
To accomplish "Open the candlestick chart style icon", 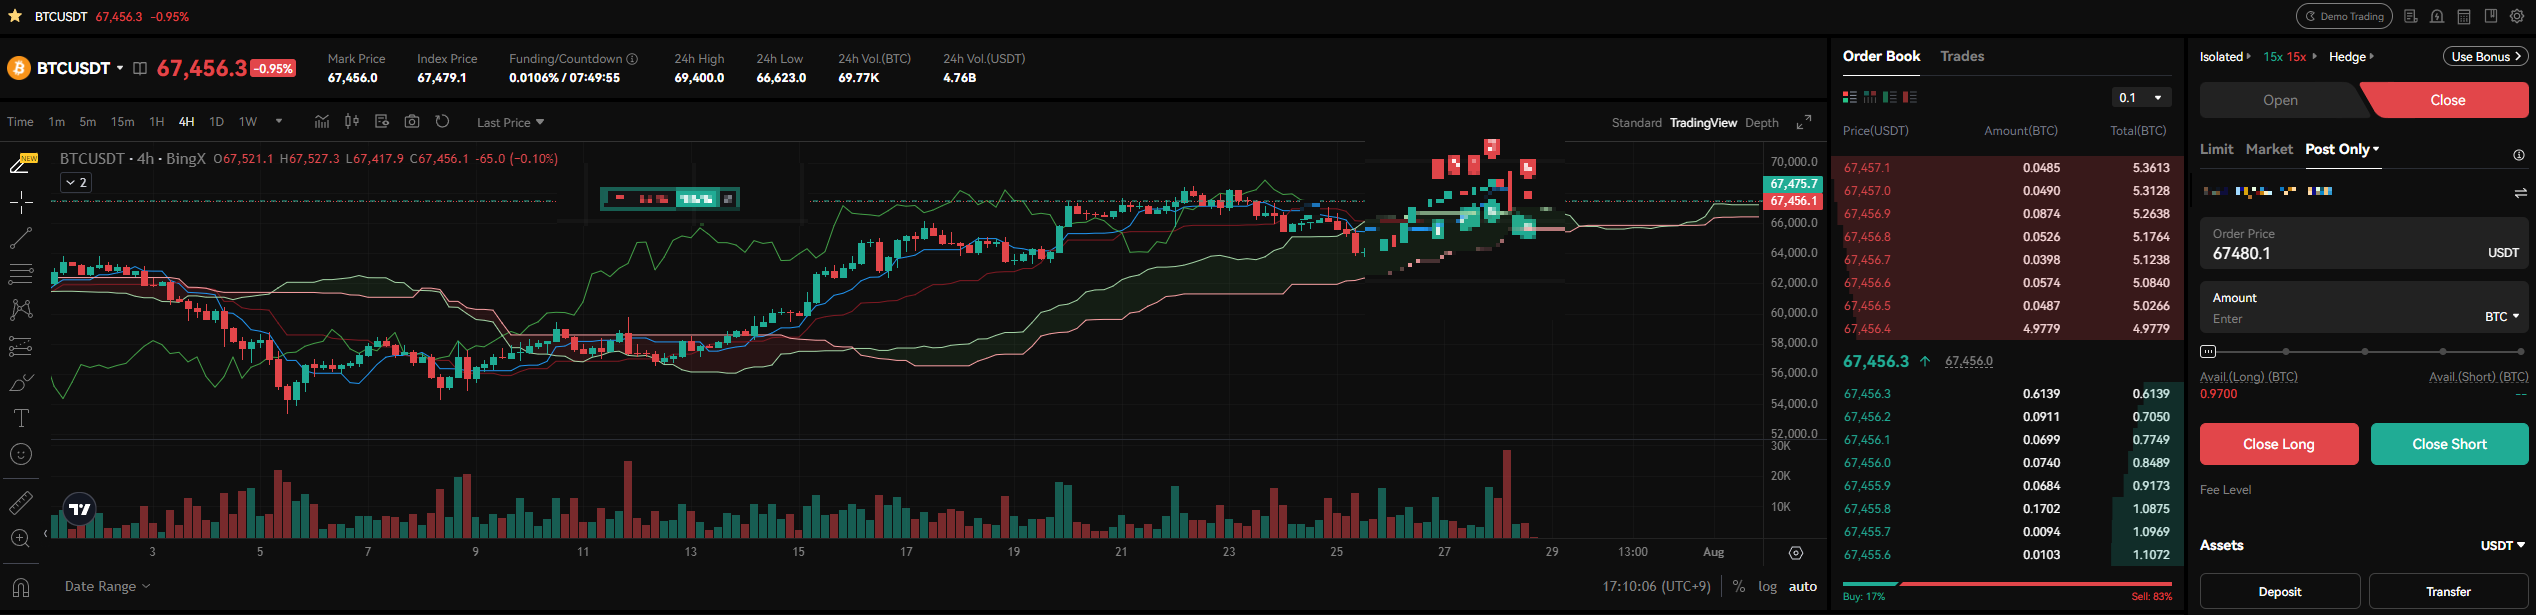I will [x=352, y=122].
